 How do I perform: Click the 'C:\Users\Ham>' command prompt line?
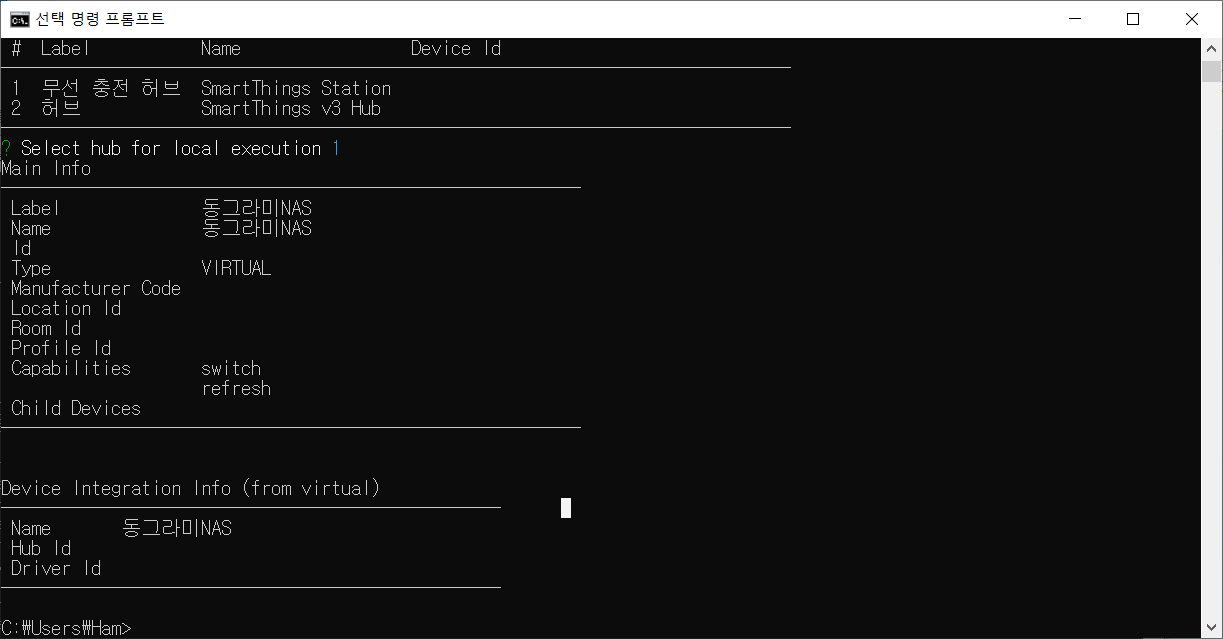[x=66, y=628]
